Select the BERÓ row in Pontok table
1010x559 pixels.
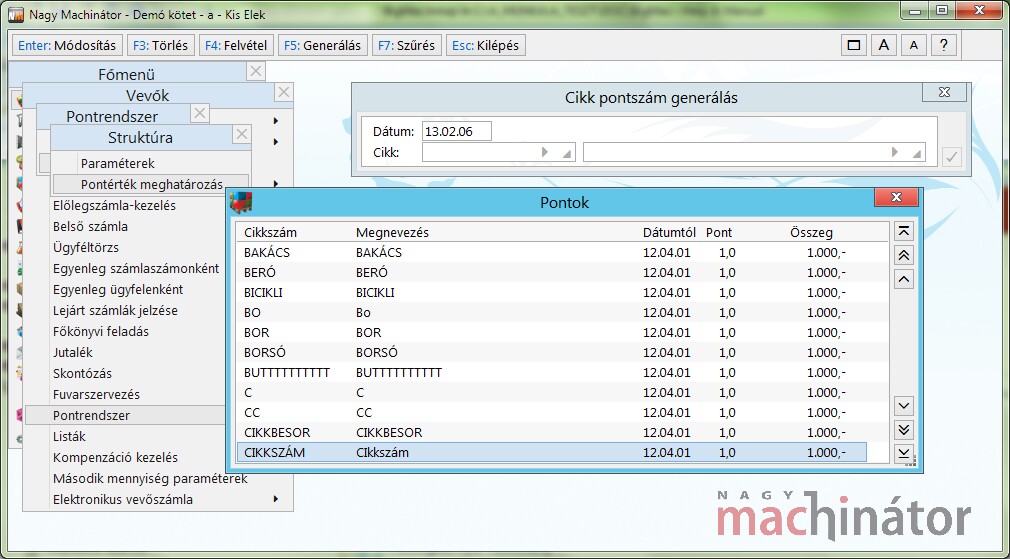(552, 272)
